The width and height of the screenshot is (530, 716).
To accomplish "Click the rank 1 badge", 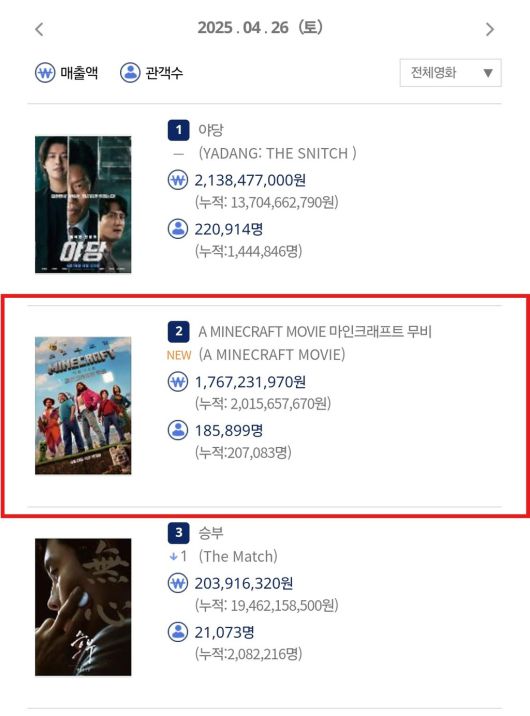I will click(178, 130).
